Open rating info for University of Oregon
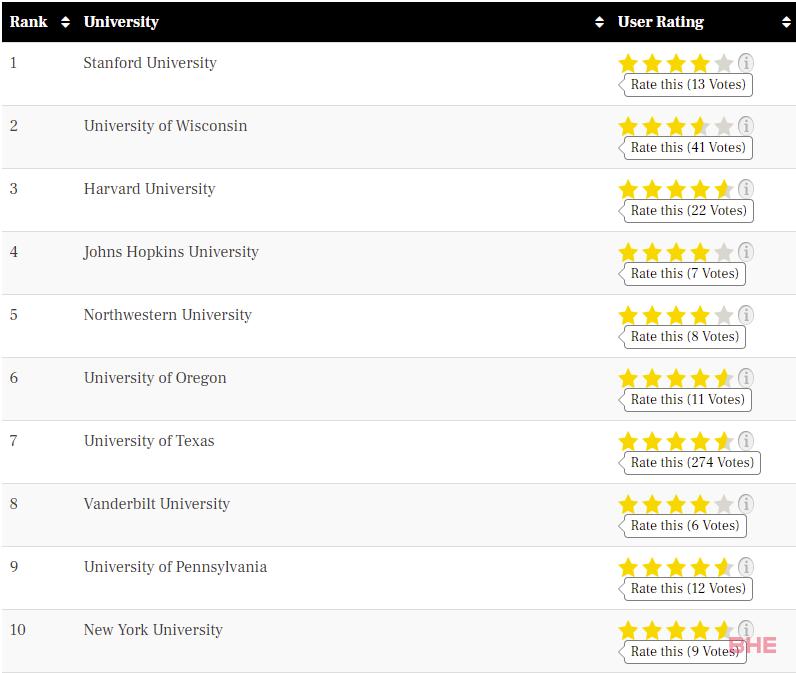The image size is (796, 673). (745, 378)
